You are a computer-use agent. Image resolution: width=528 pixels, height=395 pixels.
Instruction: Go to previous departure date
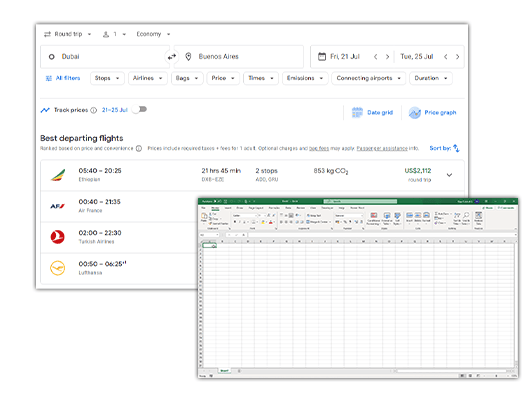376,57
